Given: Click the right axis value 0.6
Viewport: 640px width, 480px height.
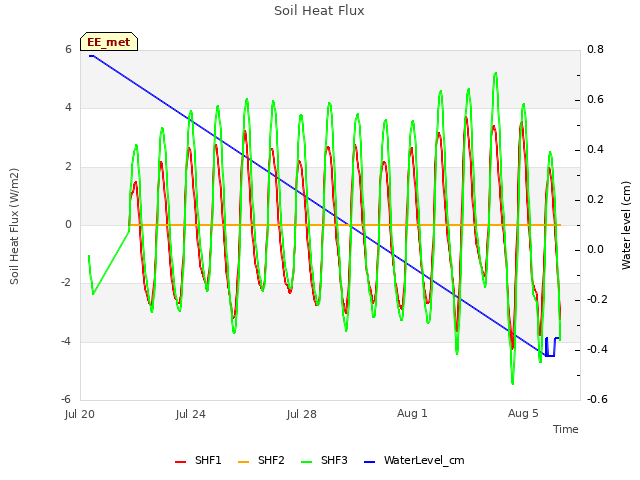Looking at the screenshot, I should click(x=595, y=100).
